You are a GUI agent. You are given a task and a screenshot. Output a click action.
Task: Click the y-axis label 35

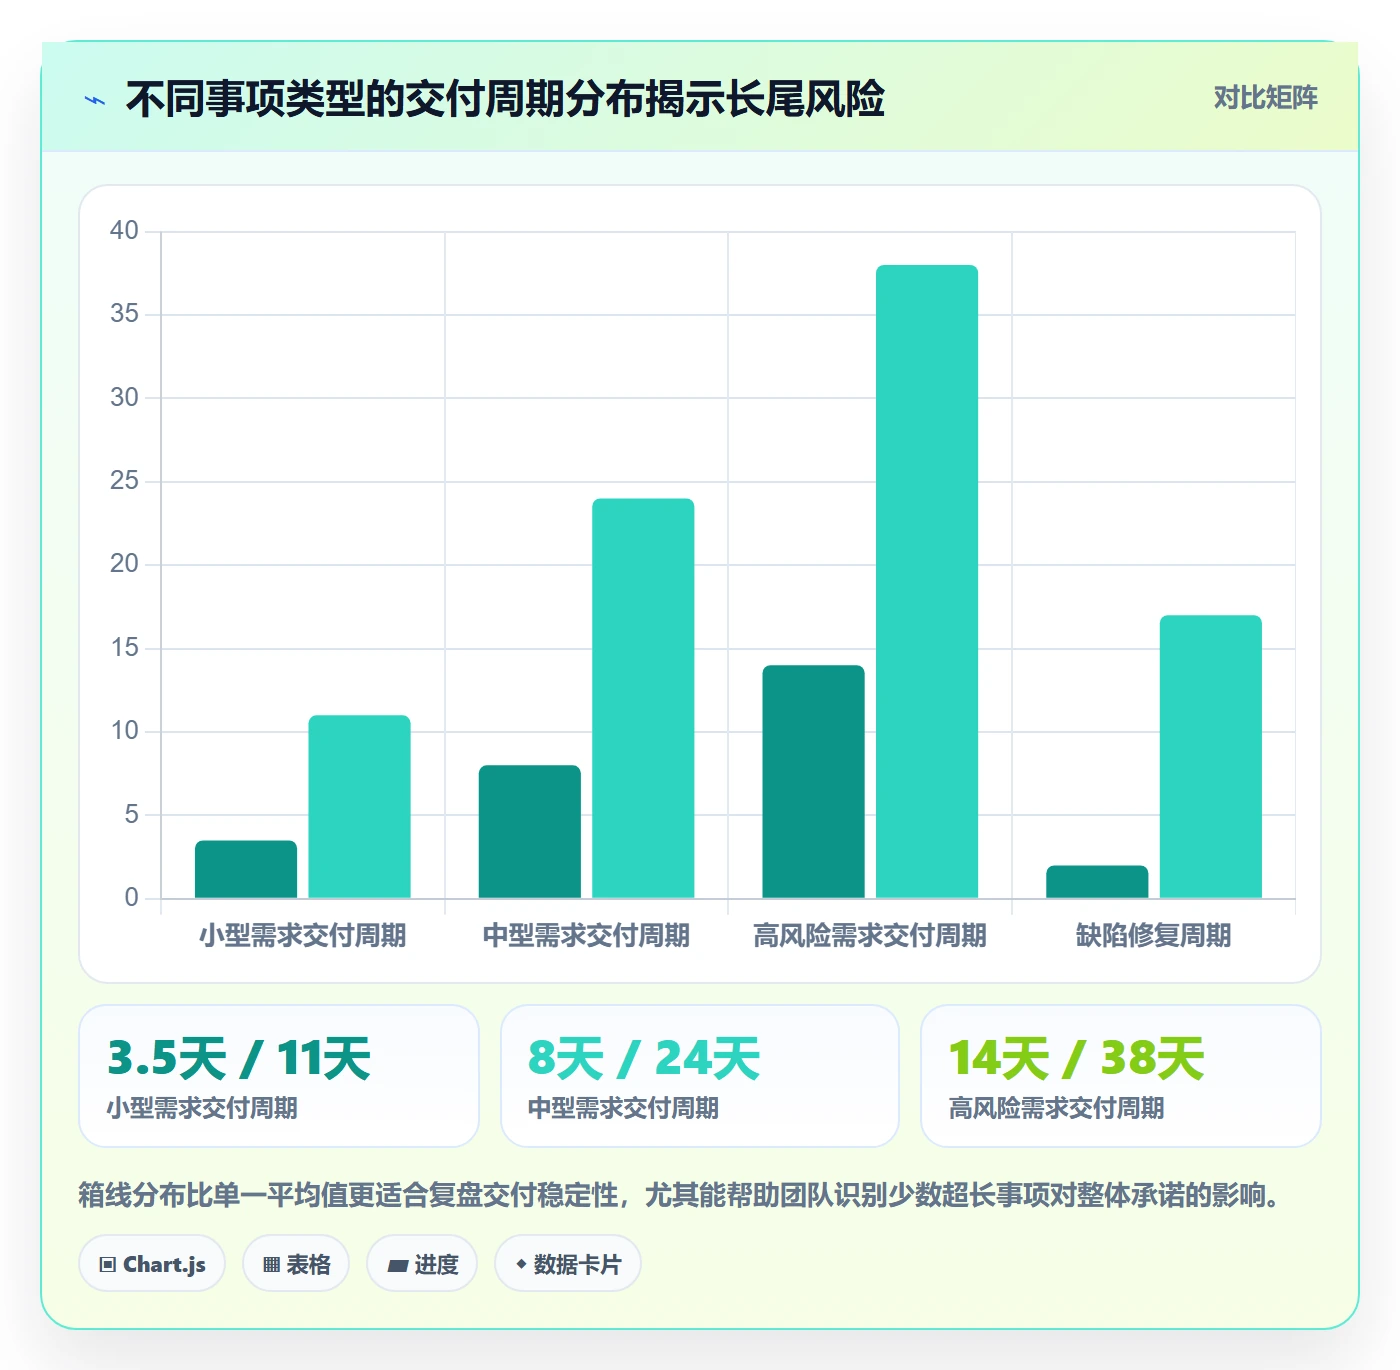124,314
